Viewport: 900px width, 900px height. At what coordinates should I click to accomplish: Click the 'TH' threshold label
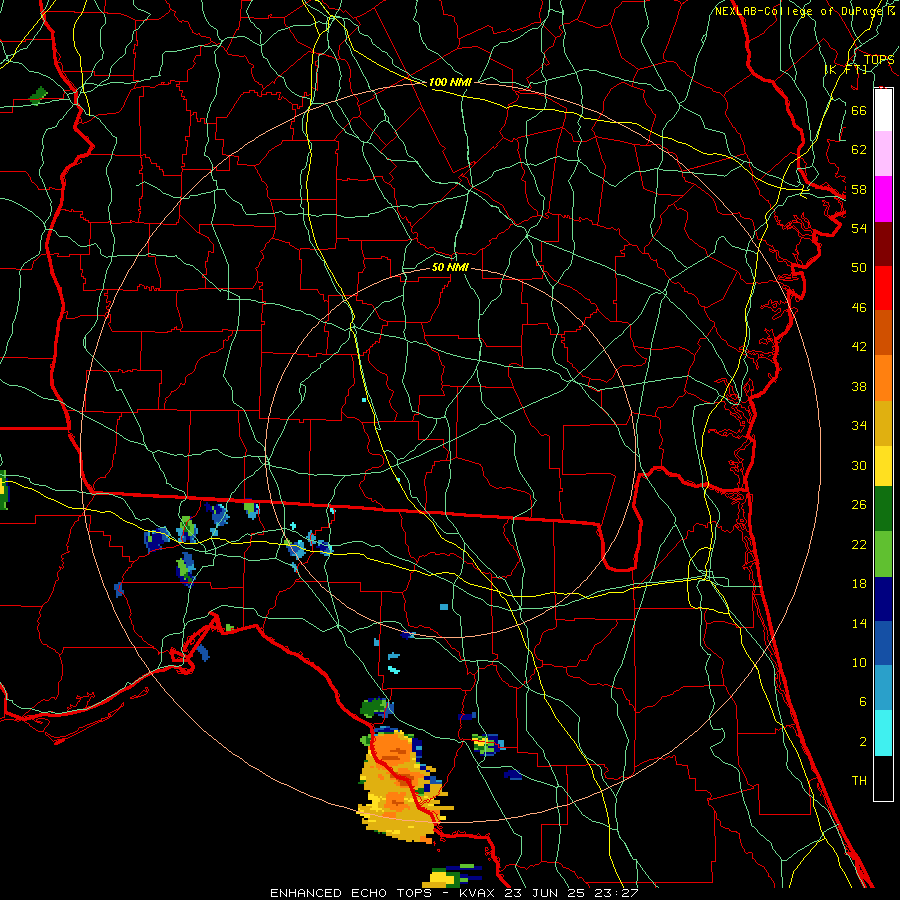859,781
